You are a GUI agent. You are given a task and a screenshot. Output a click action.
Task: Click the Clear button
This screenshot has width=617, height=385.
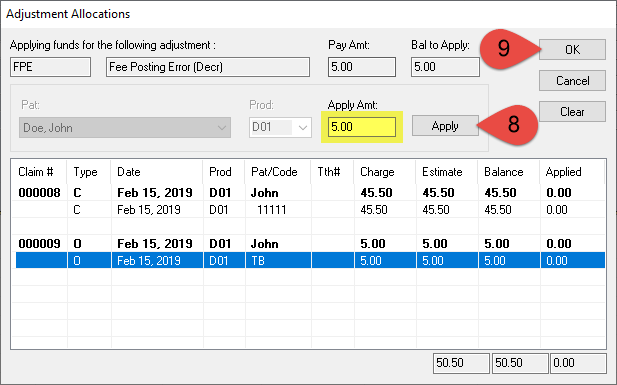572,112
